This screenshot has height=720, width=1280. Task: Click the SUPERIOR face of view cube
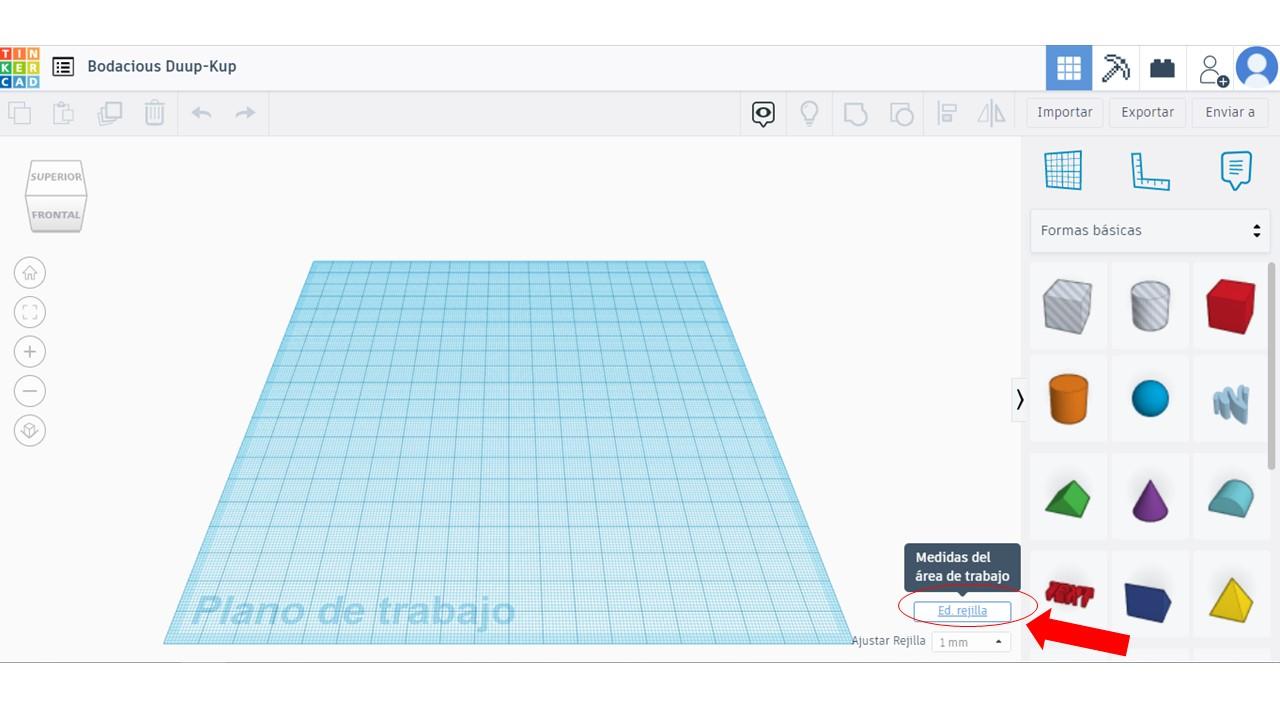[x=56, y=177]
